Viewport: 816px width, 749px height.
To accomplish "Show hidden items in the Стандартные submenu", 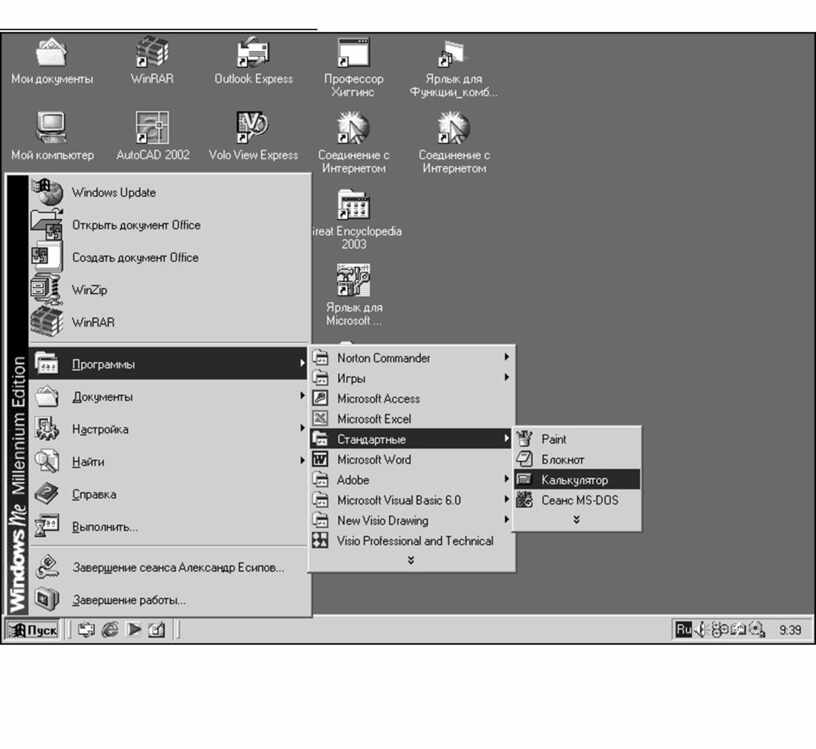I will tap(577, 519).
